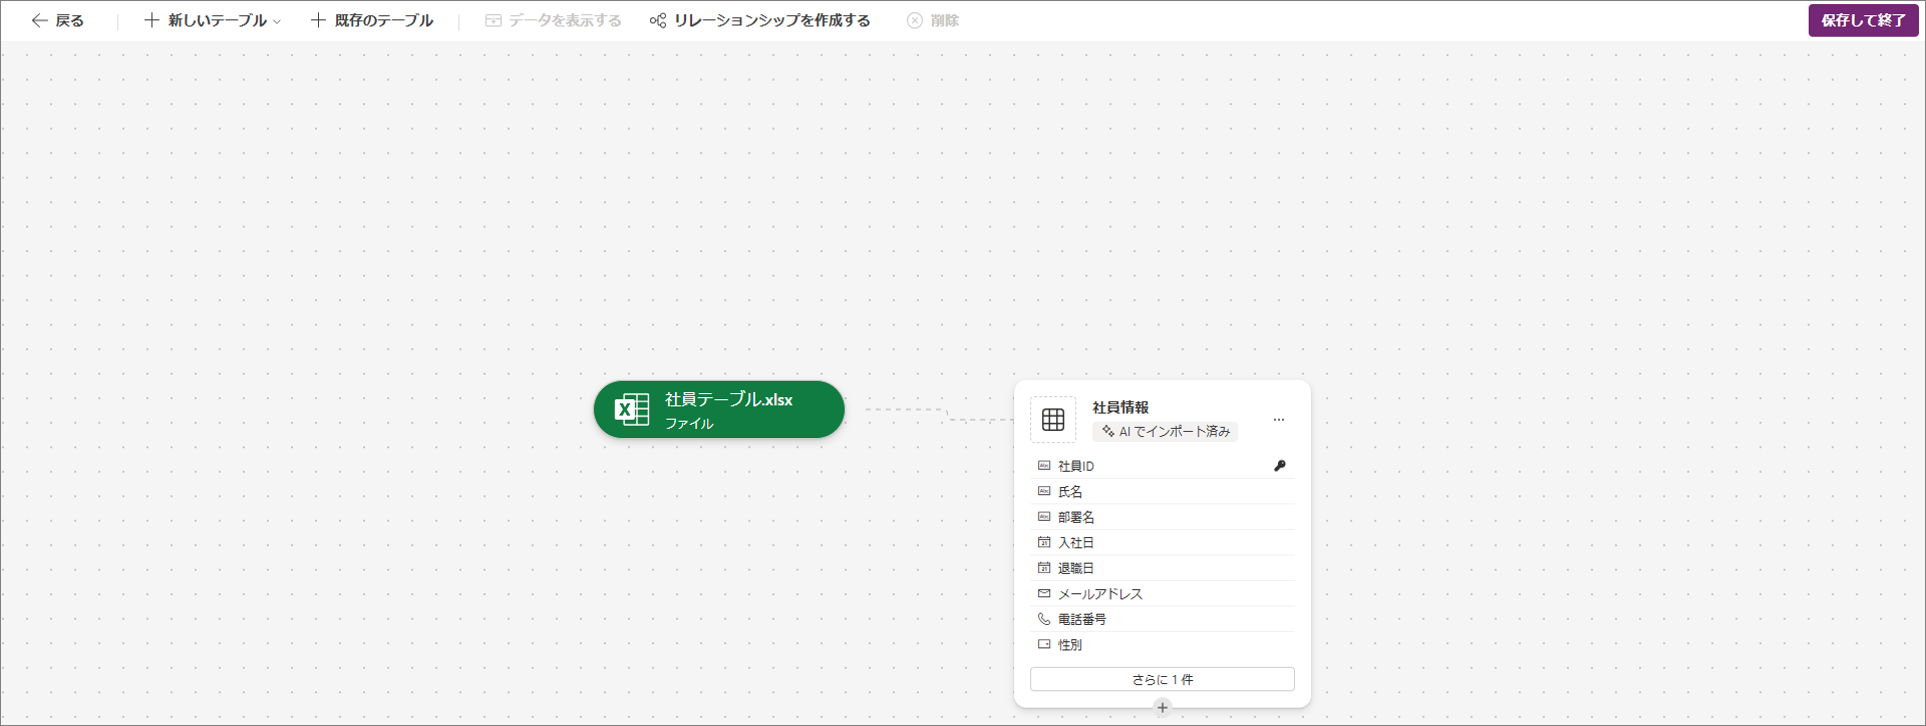Click the envelope icon next to メールアドレス
Screen dimensions: 1926x726
tap(1044, 593)
